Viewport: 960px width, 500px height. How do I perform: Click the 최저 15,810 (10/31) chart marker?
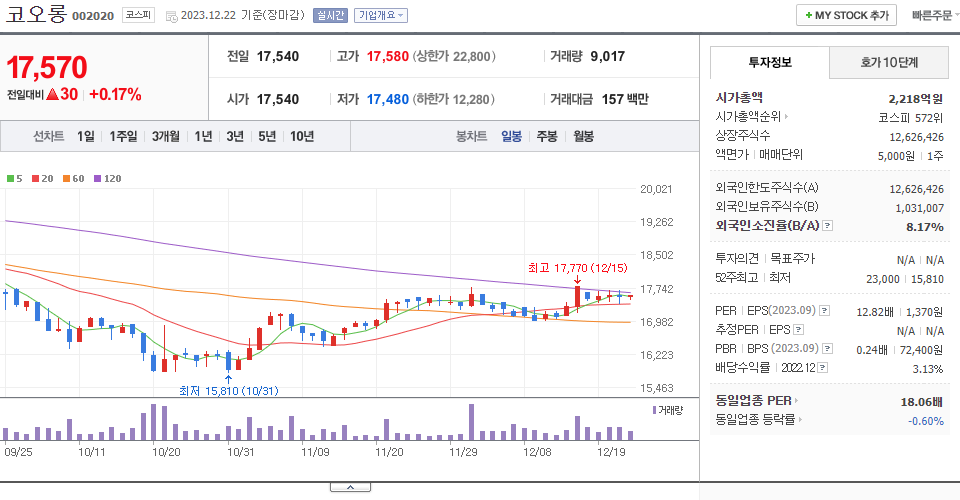228,390
